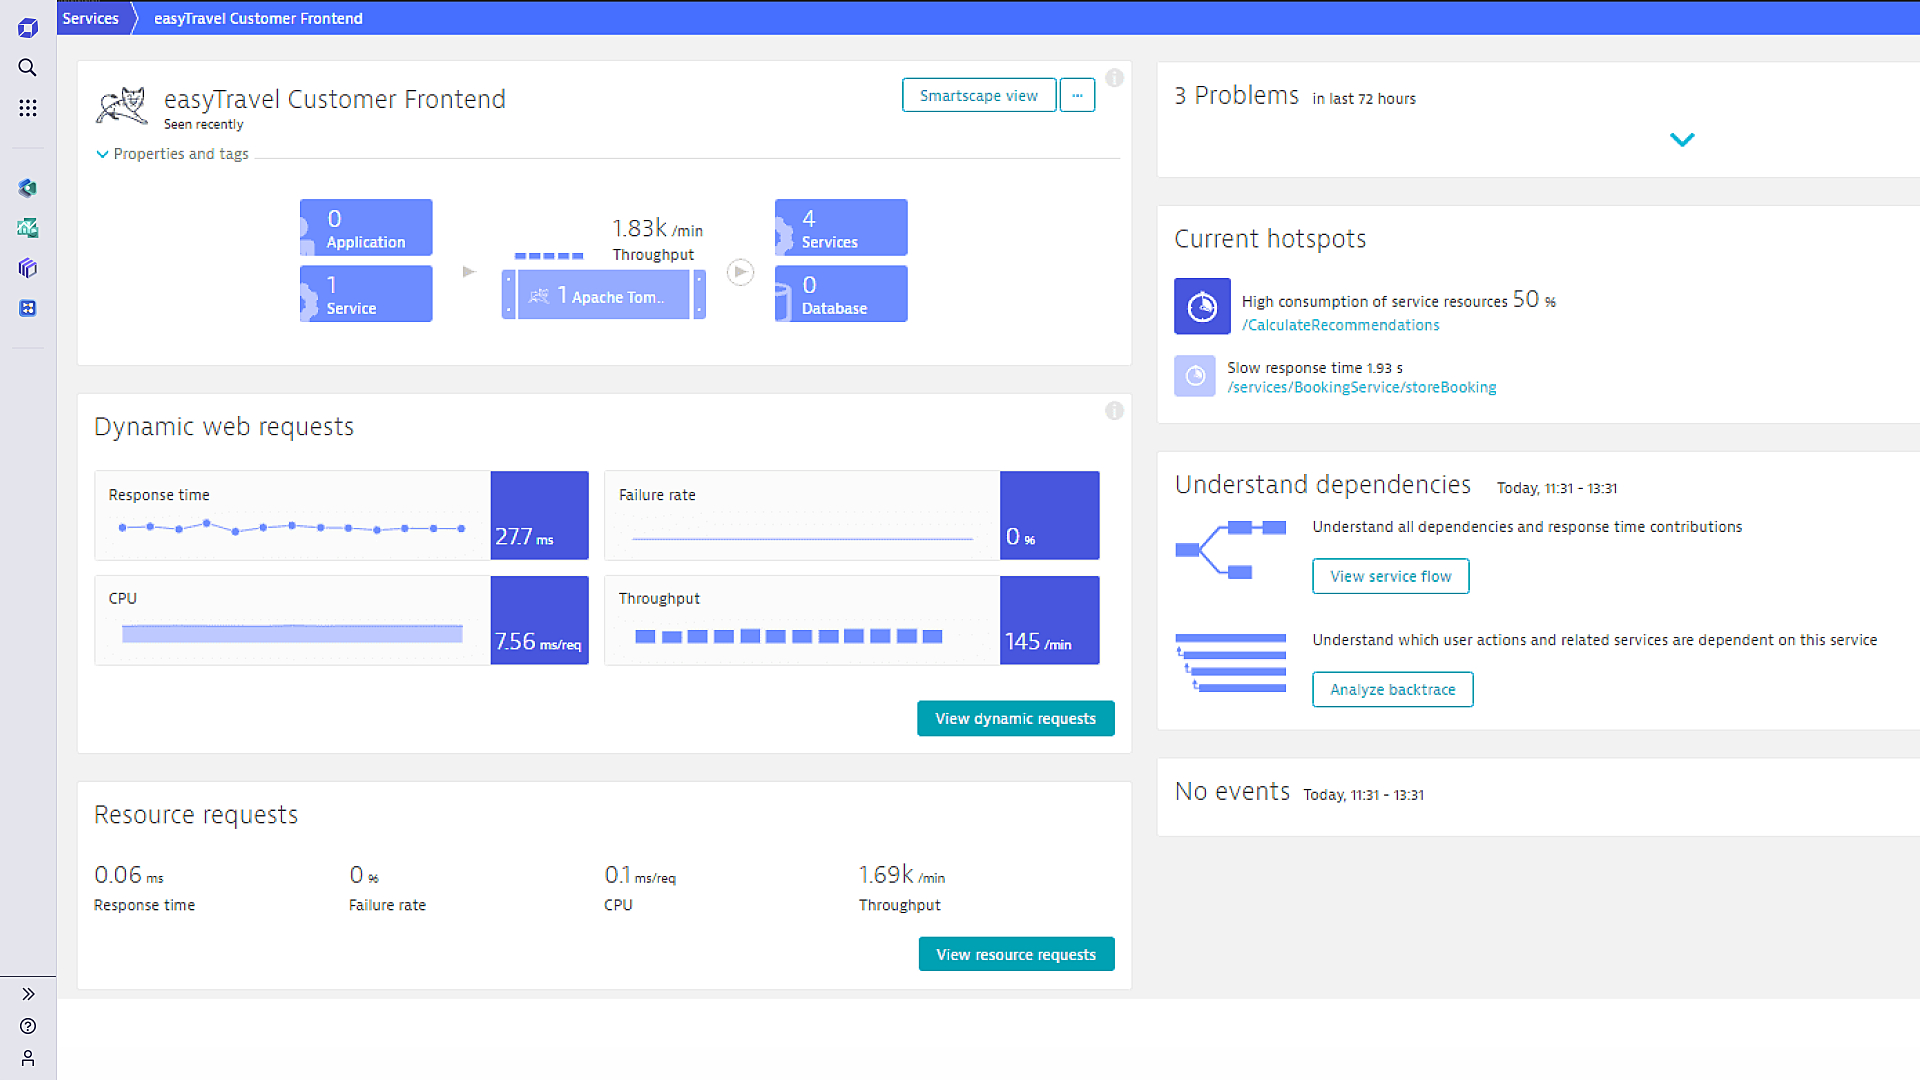Click the 1.83k /min Throughput value
Screen dimensions: 1920x1080
(657, 229)
